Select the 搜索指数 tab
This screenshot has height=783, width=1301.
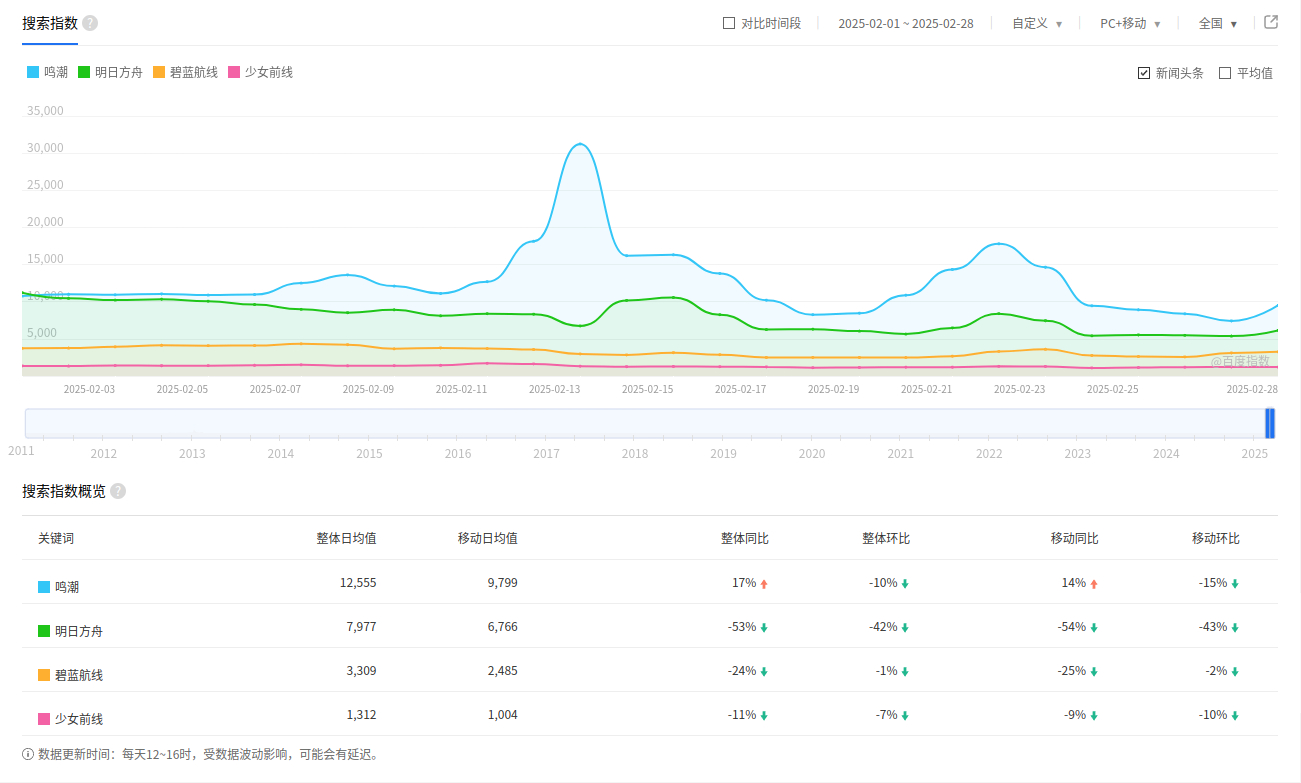[50, 23]
